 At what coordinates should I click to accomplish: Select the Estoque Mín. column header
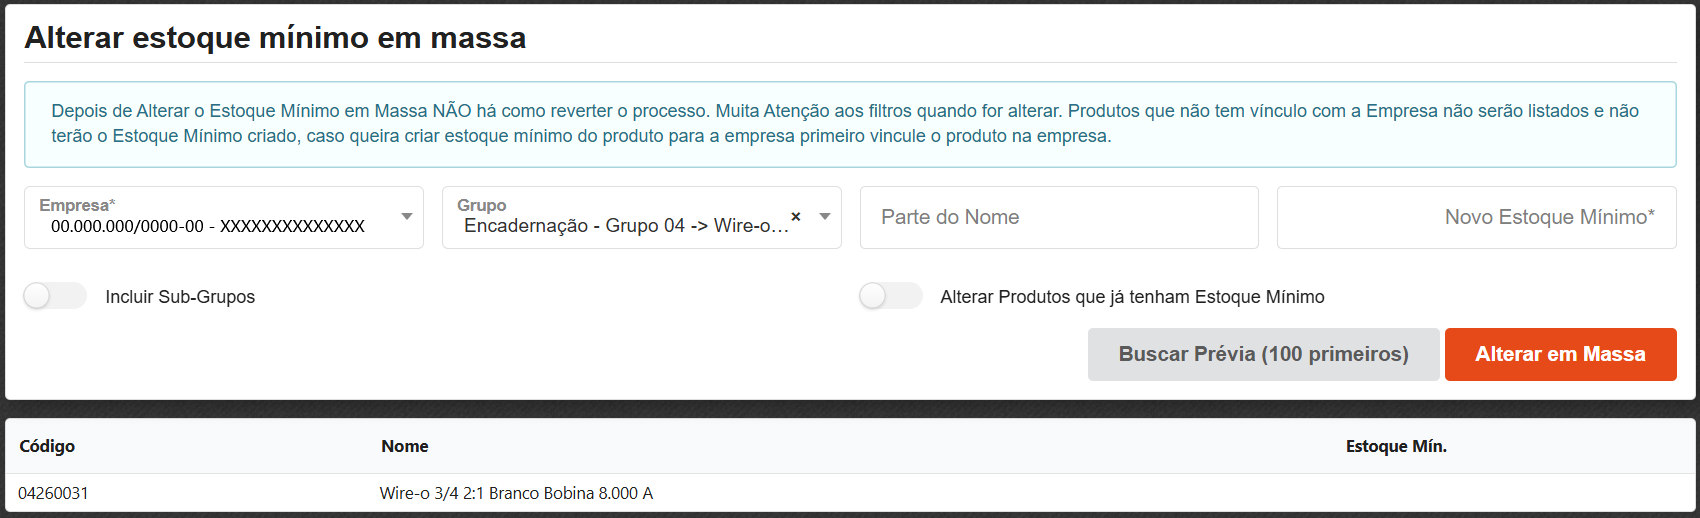tap(1396, 446)
